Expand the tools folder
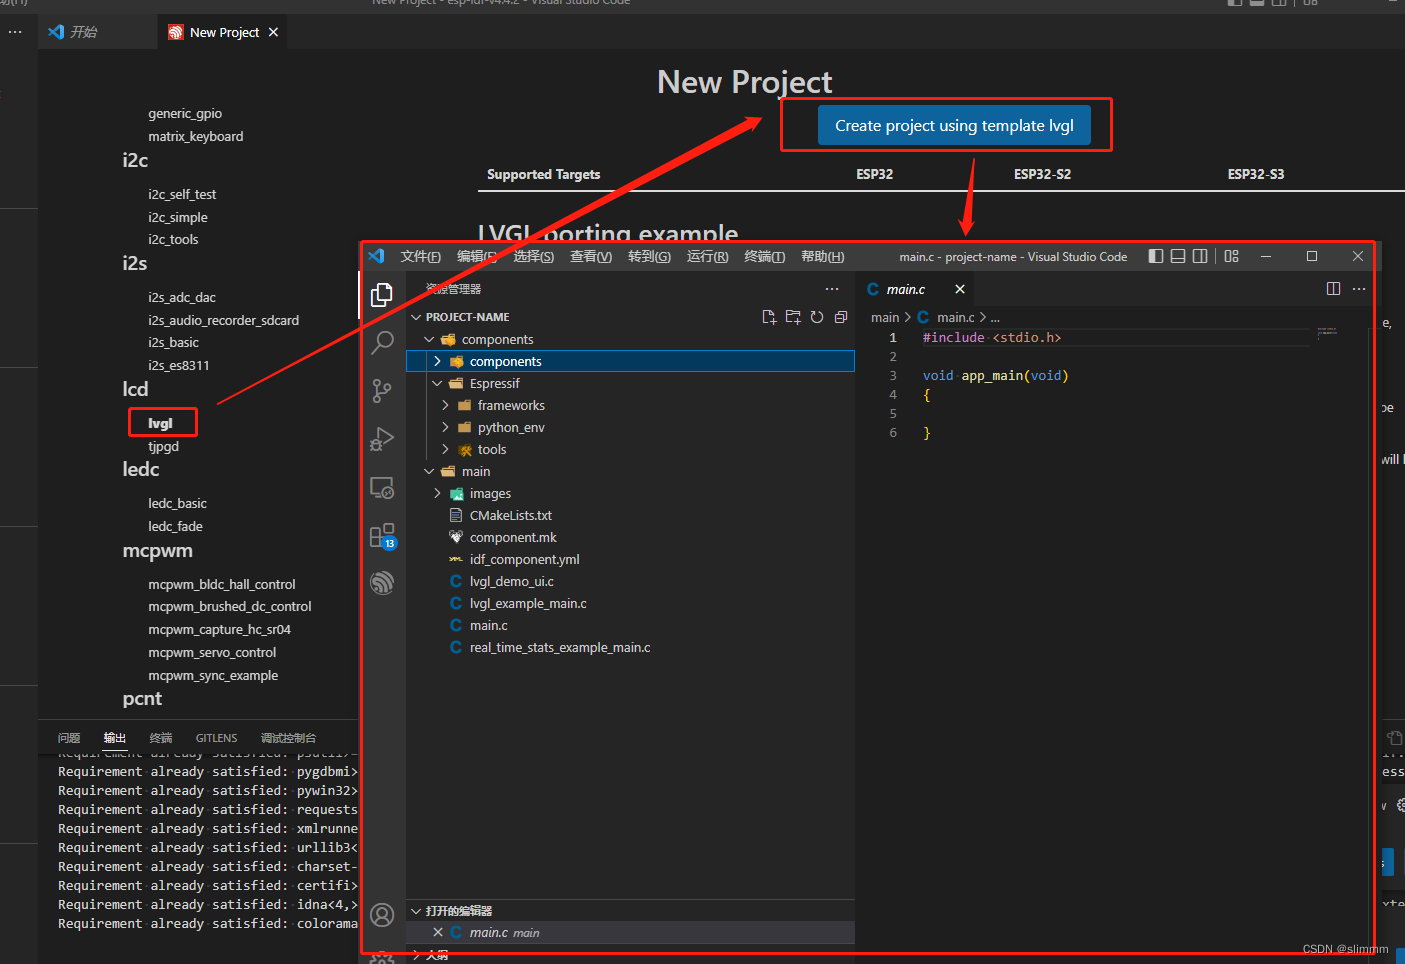 pos(445,449)
